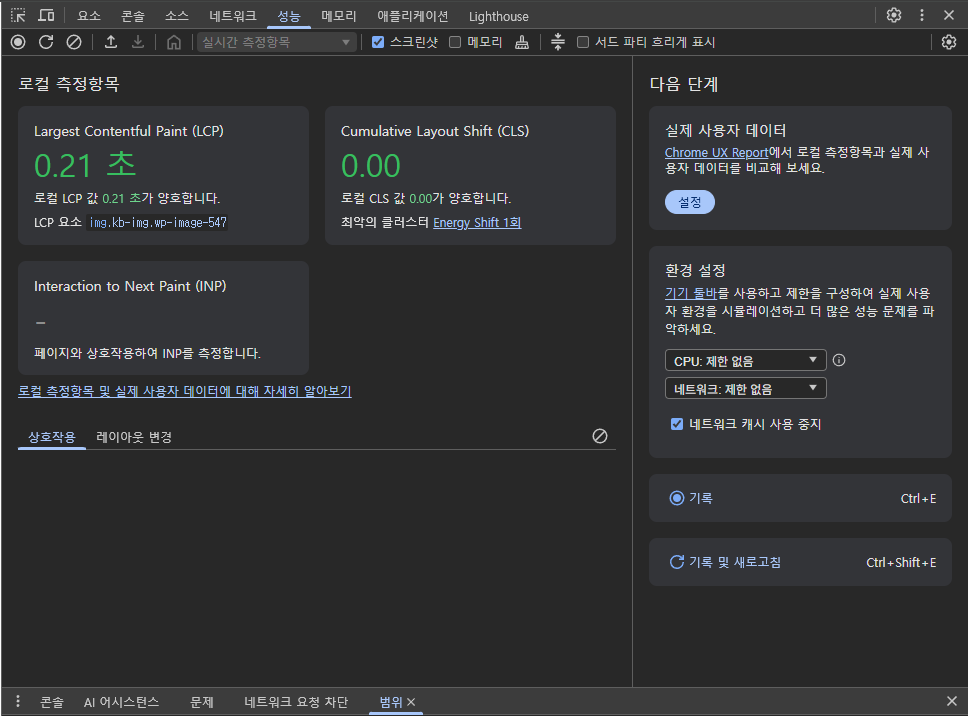This screenshot has width=968, height=716.
Task: Enable the 메모리 capture checkbox
Action: point(455,42)
